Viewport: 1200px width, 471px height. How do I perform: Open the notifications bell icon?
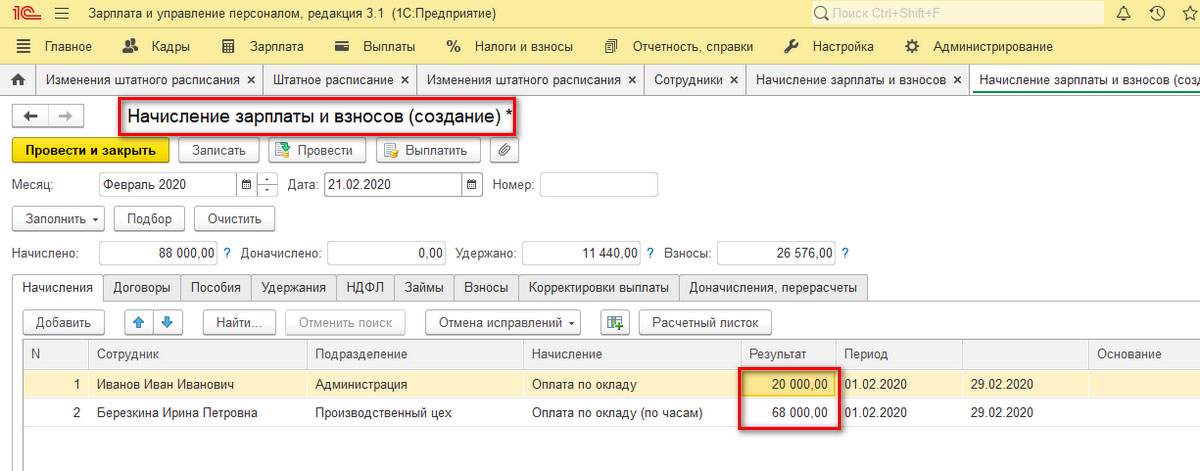coord(1123,14)
